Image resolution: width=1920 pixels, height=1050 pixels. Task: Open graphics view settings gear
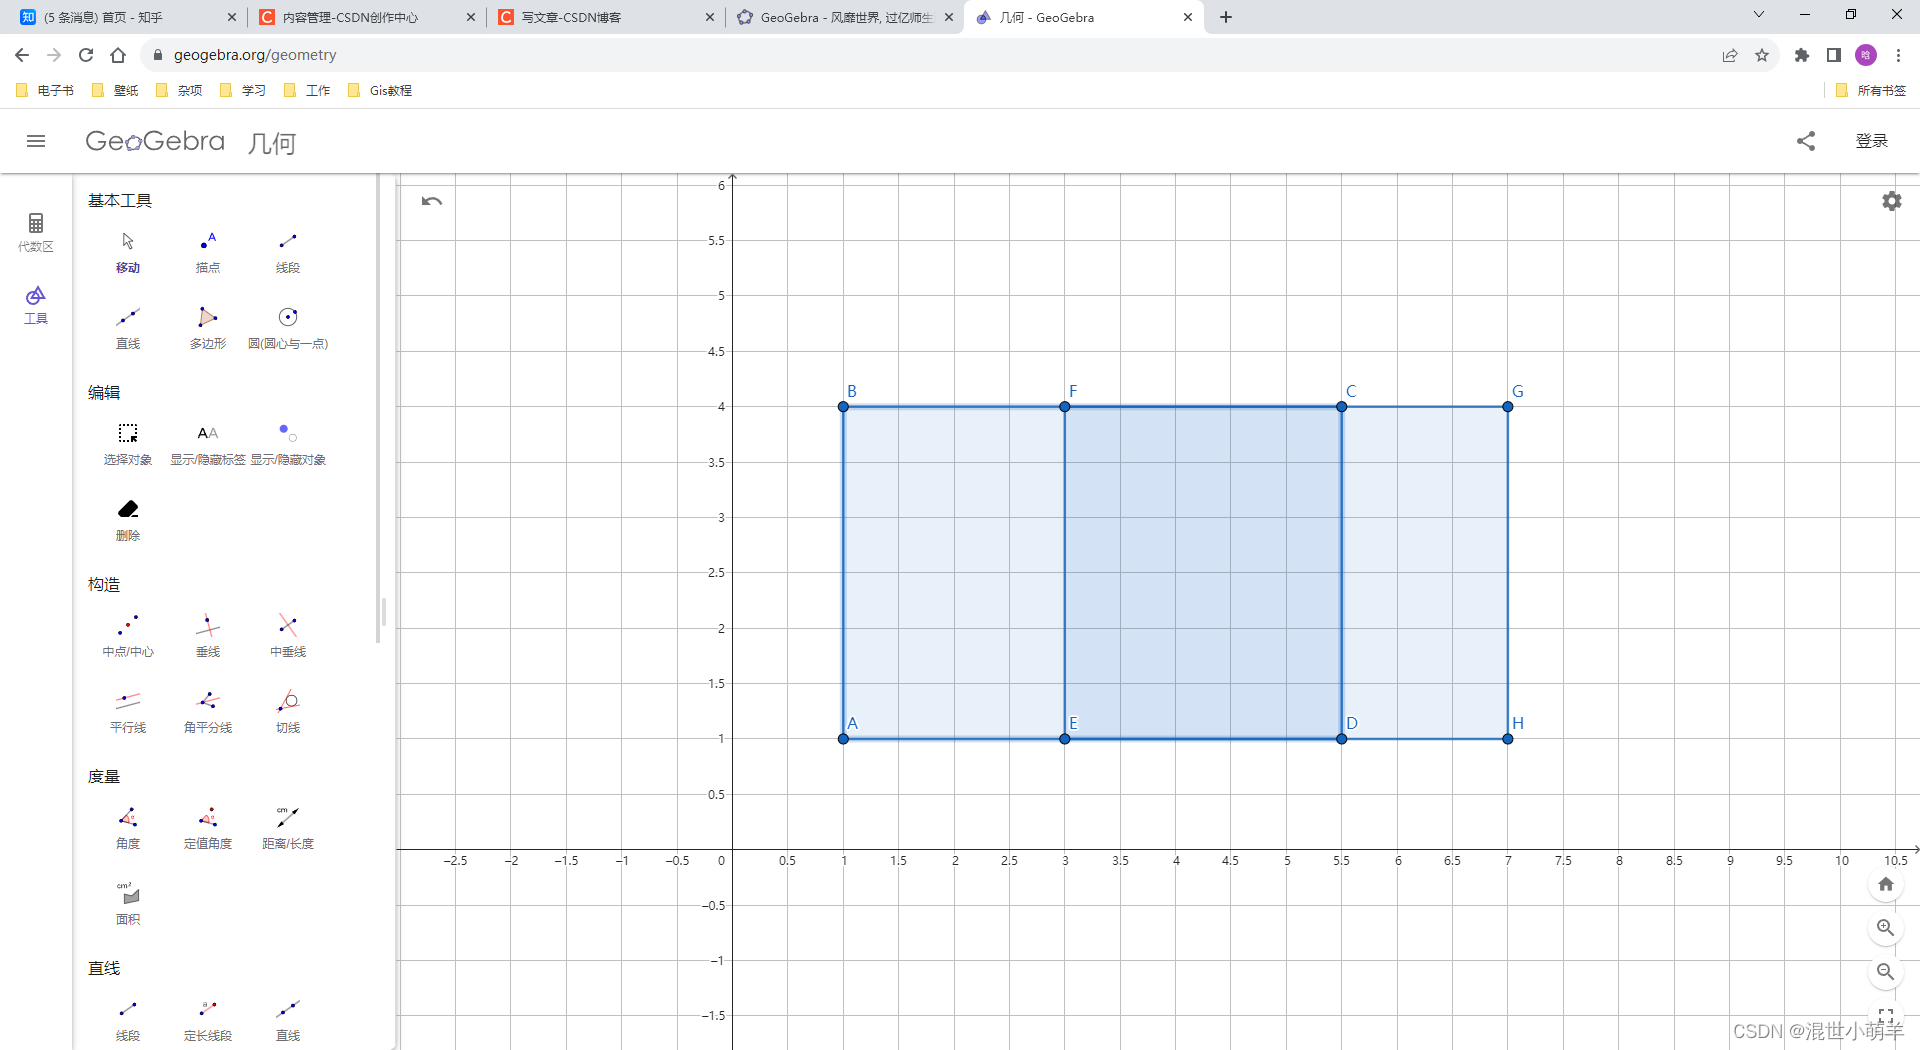[1892, 201]
